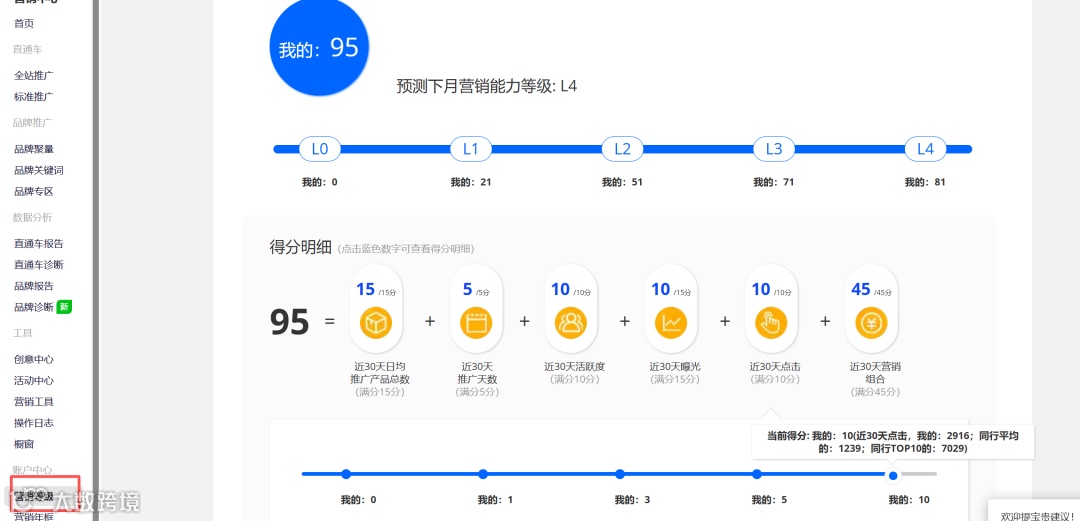Click blue score 45 for 营销组合

(x=861, y=289)
